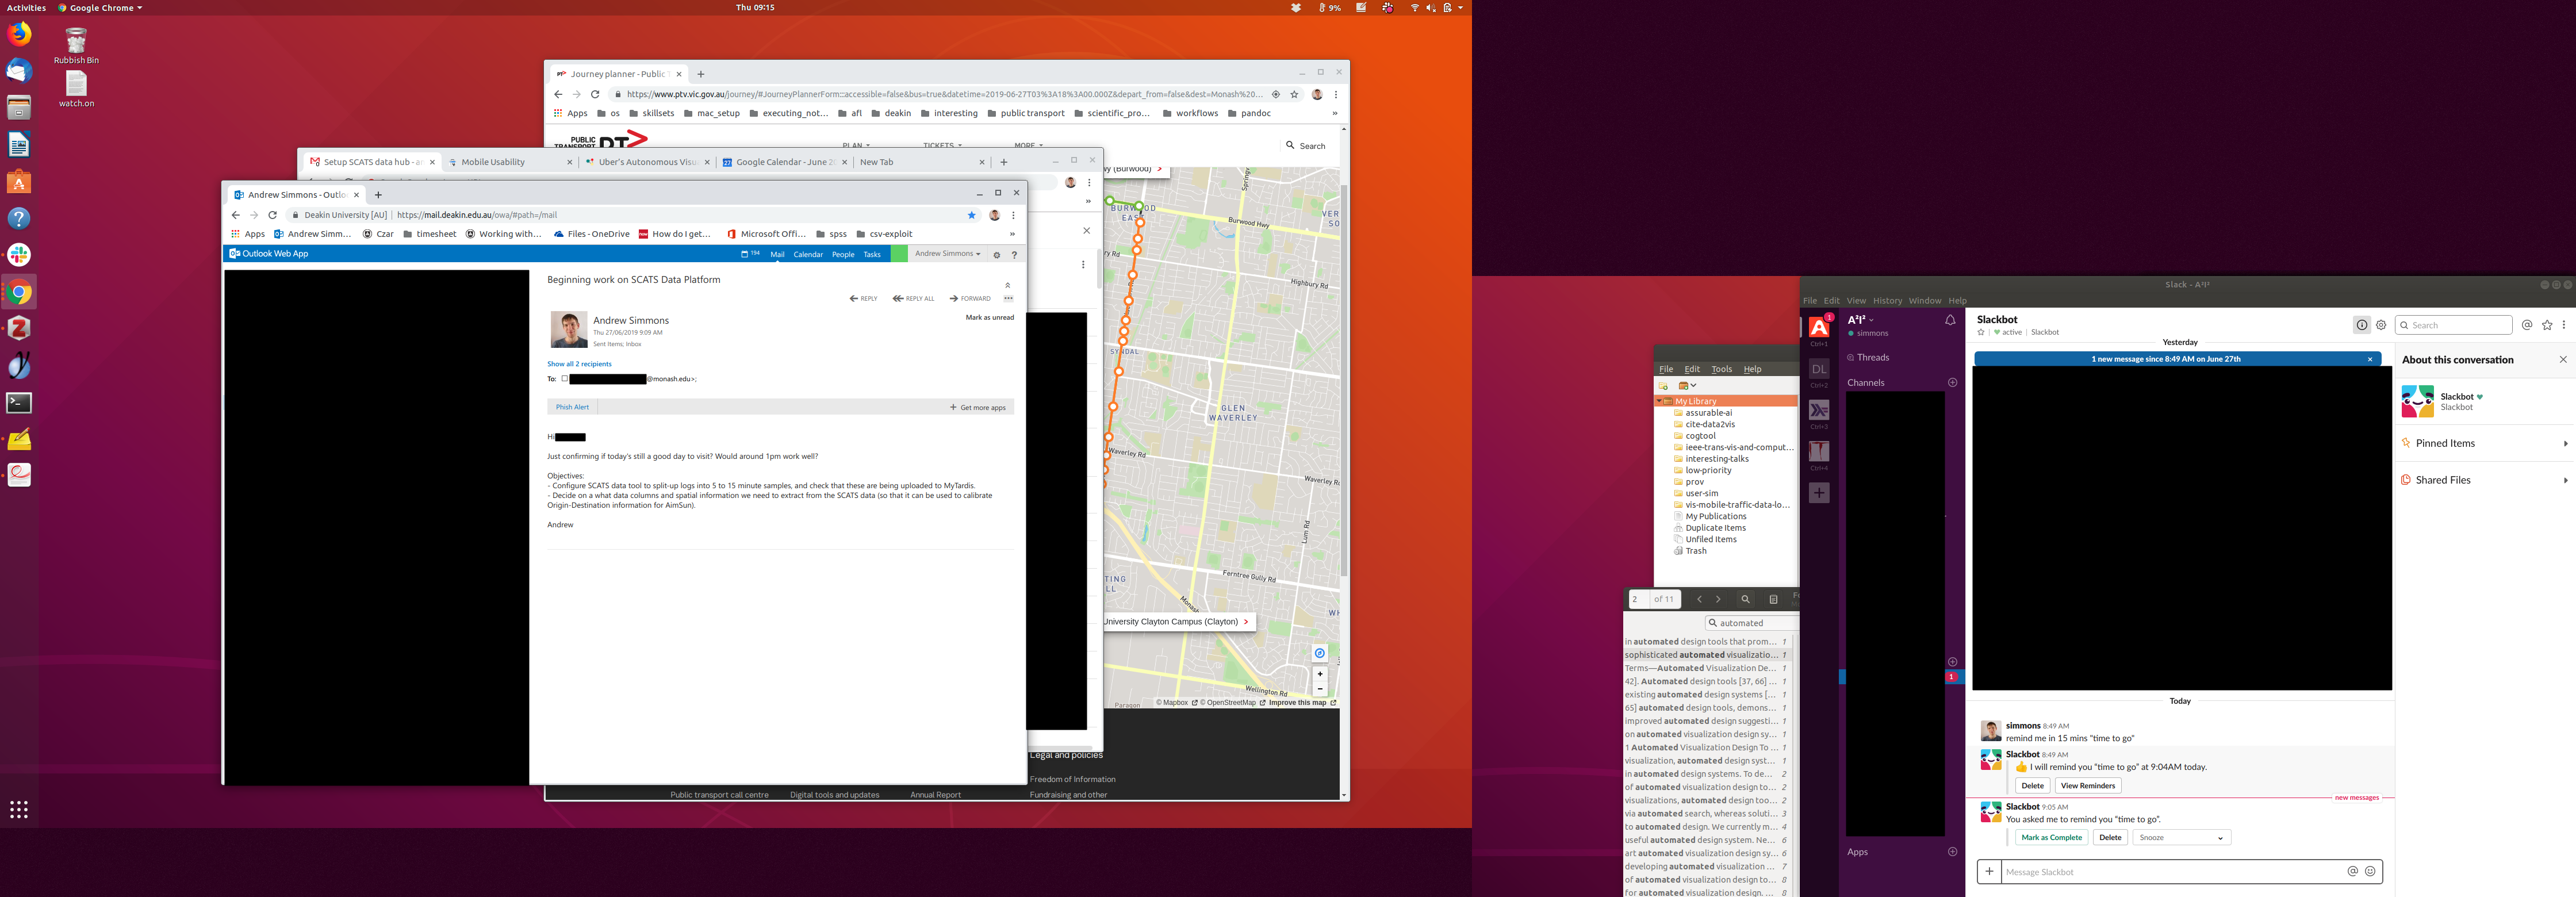2576x897 pixels.
Task: Expand the Shared Files section
Action: point(2565,481)
